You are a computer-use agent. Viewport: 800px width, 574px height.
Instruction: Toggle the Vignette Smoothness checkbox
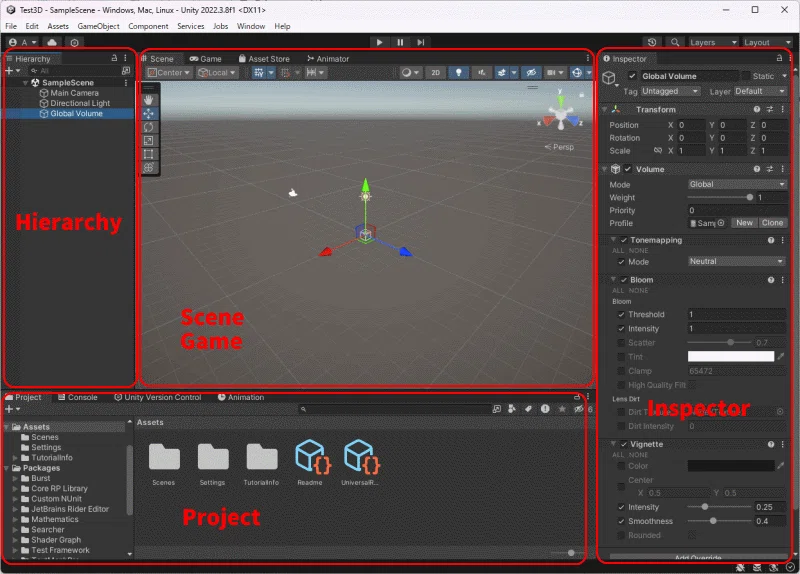pyautogui.click(x=621, y=521)
